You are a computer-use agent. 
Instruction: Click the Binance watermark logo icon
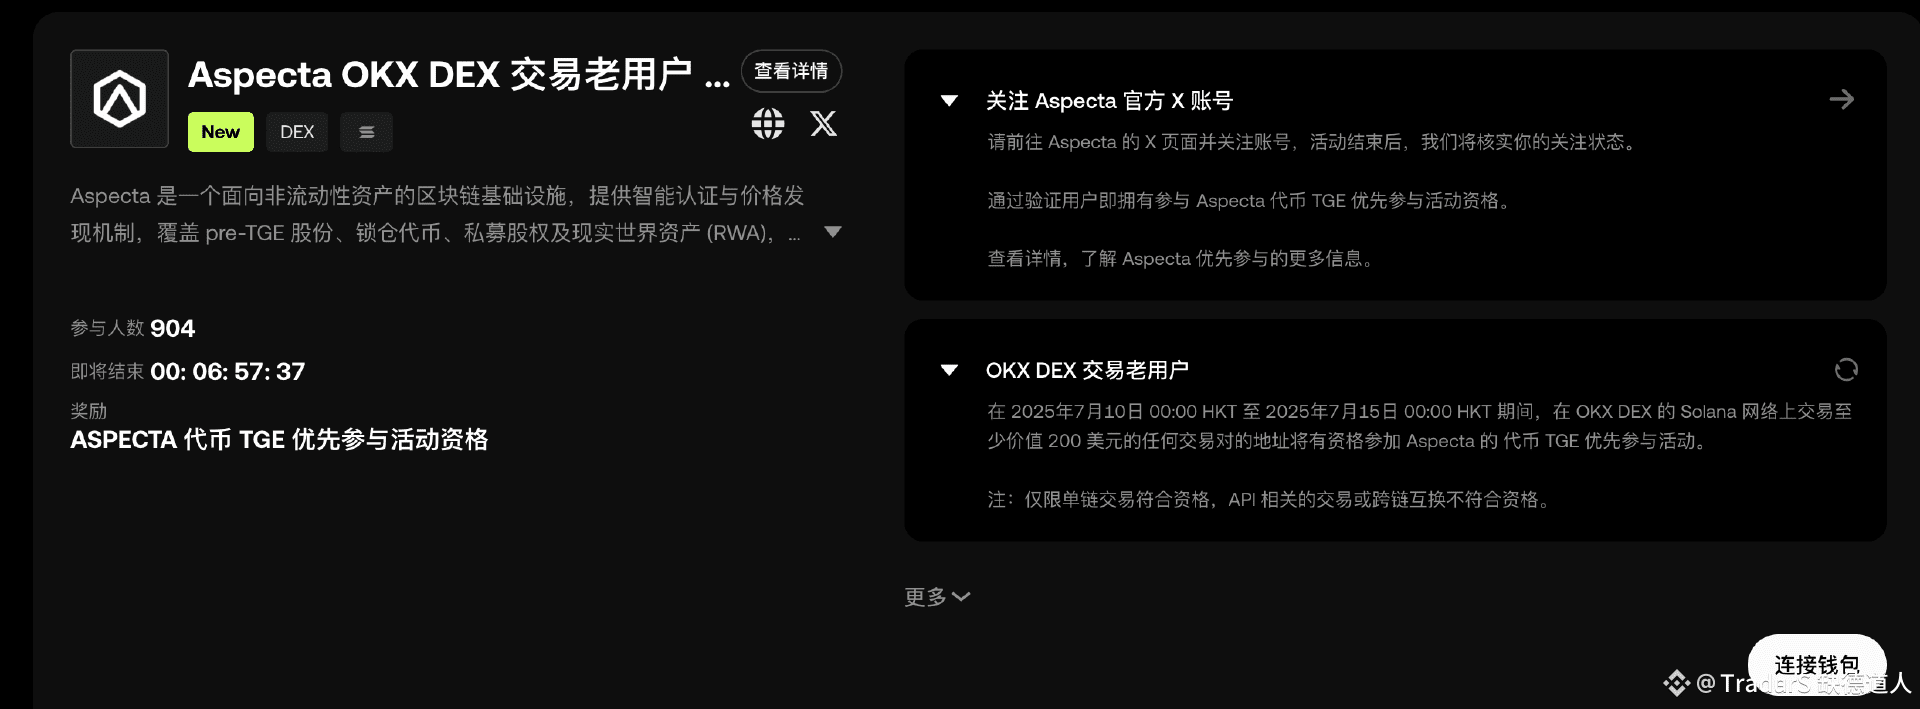click(1676, 683)
